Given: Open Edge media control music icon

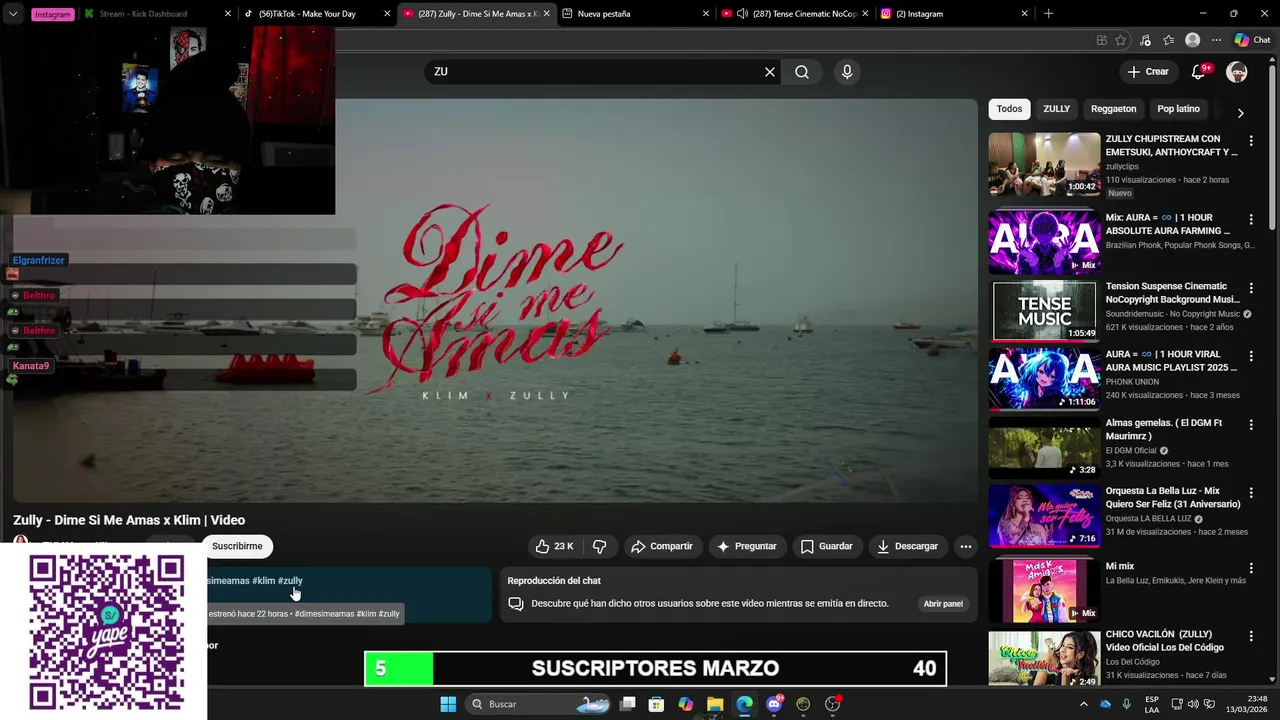Looking at the screenshot, I should click(1145, 40).
